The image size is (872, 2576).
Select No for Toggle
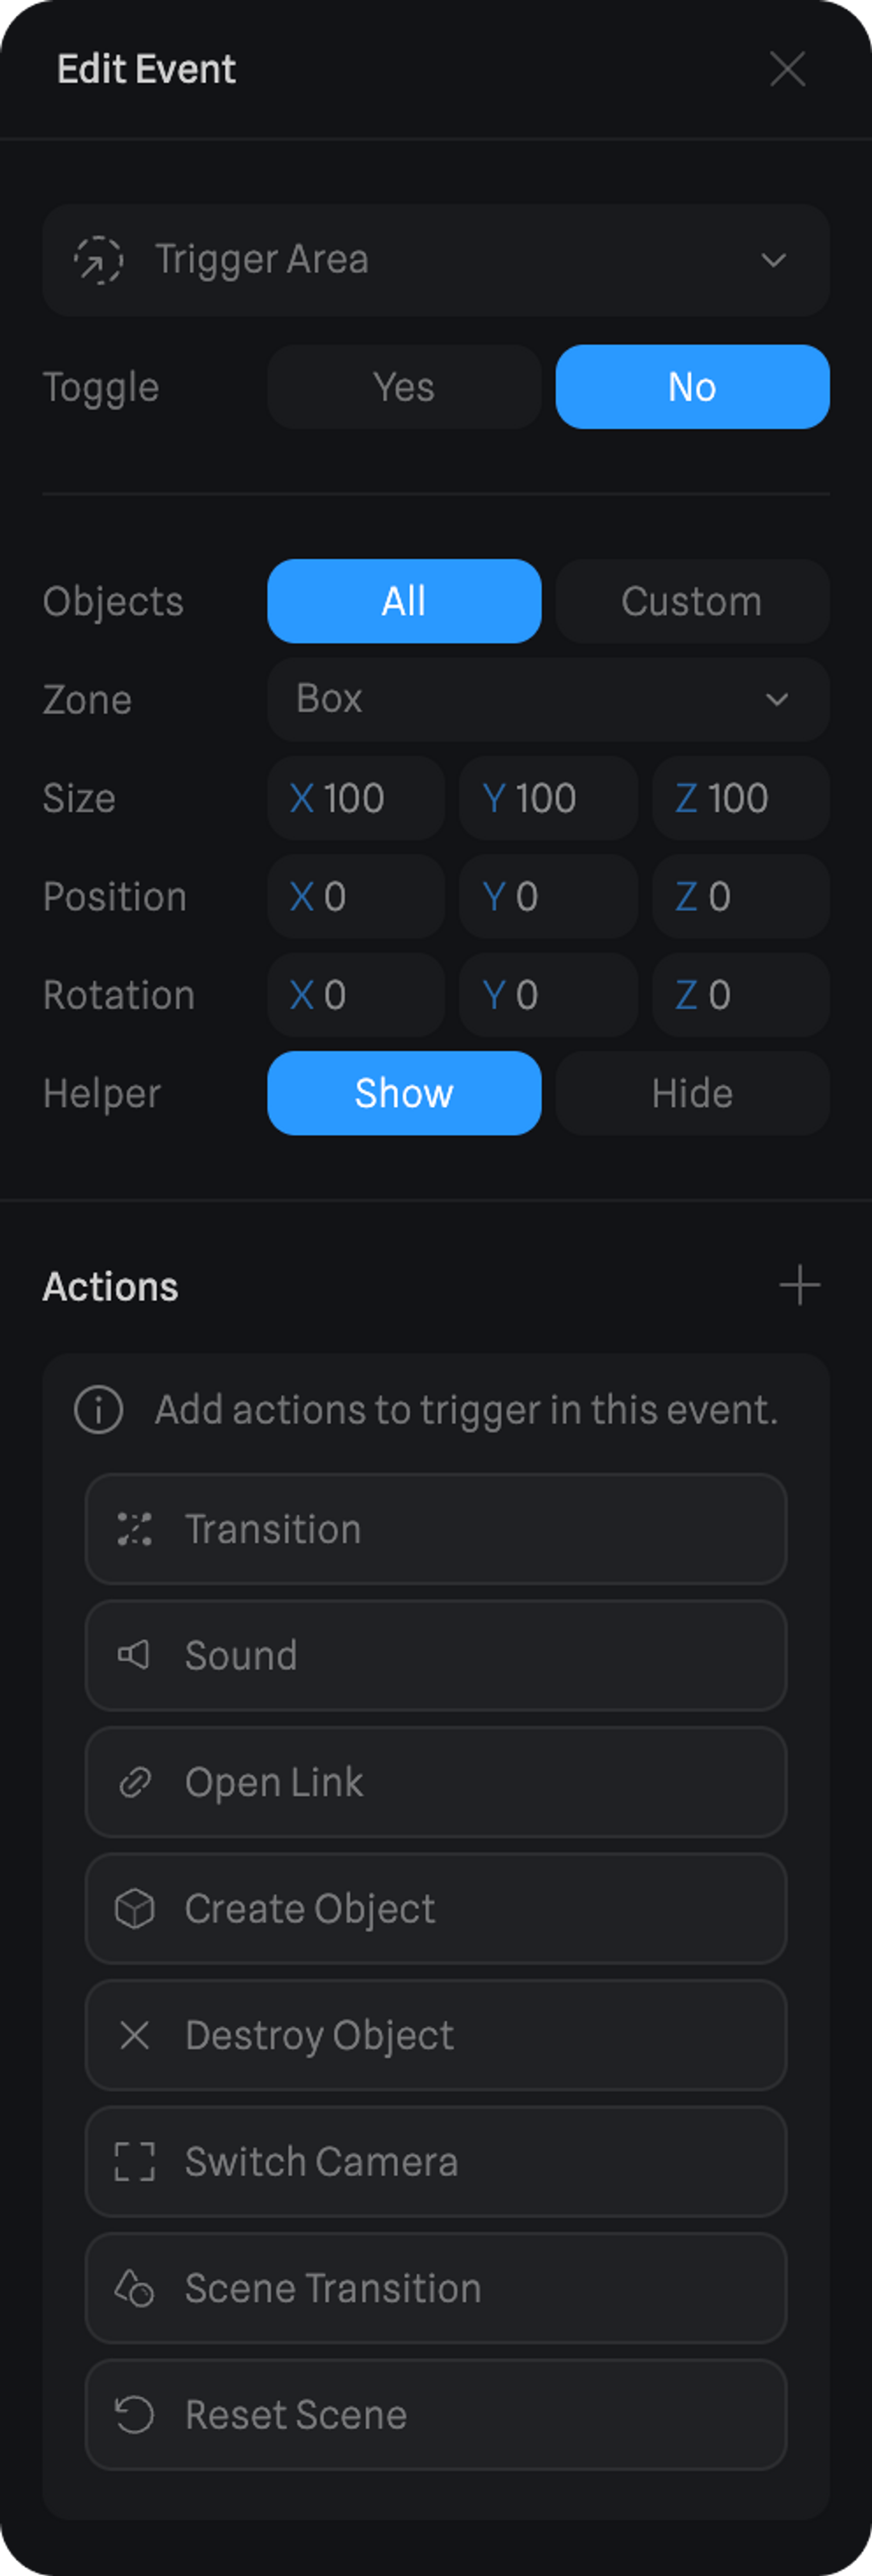point(692,387)
